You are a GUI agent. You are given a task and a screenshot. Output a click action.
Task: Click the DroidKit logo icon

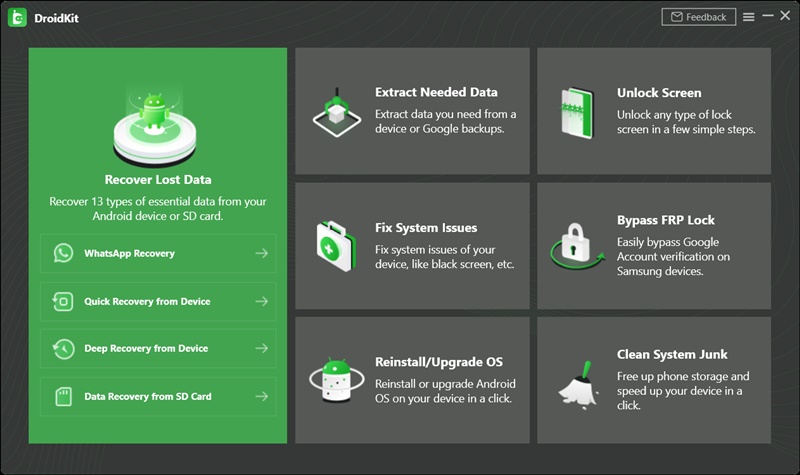(x=19, y=16)
